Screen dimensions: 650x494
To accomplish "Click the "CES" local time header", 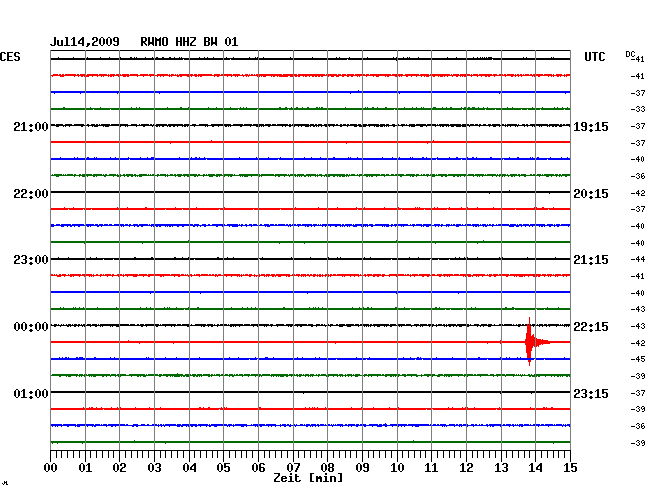I will coord(10,57).
